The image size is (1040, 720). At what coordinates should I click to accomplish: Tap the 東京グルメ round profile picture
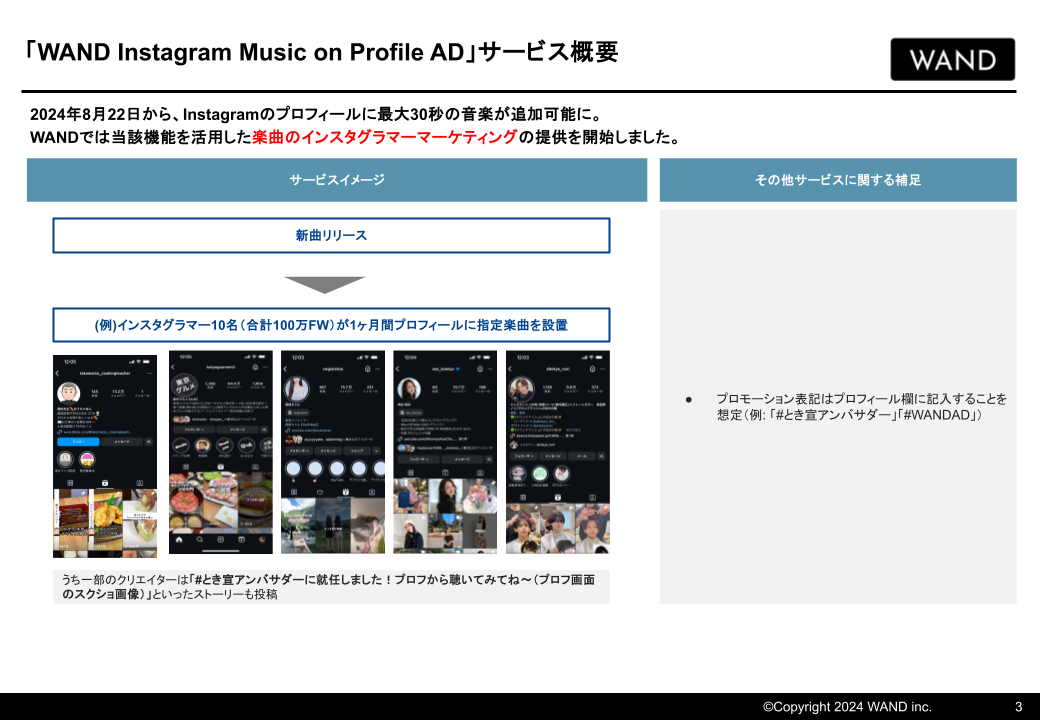click(186, 385)
